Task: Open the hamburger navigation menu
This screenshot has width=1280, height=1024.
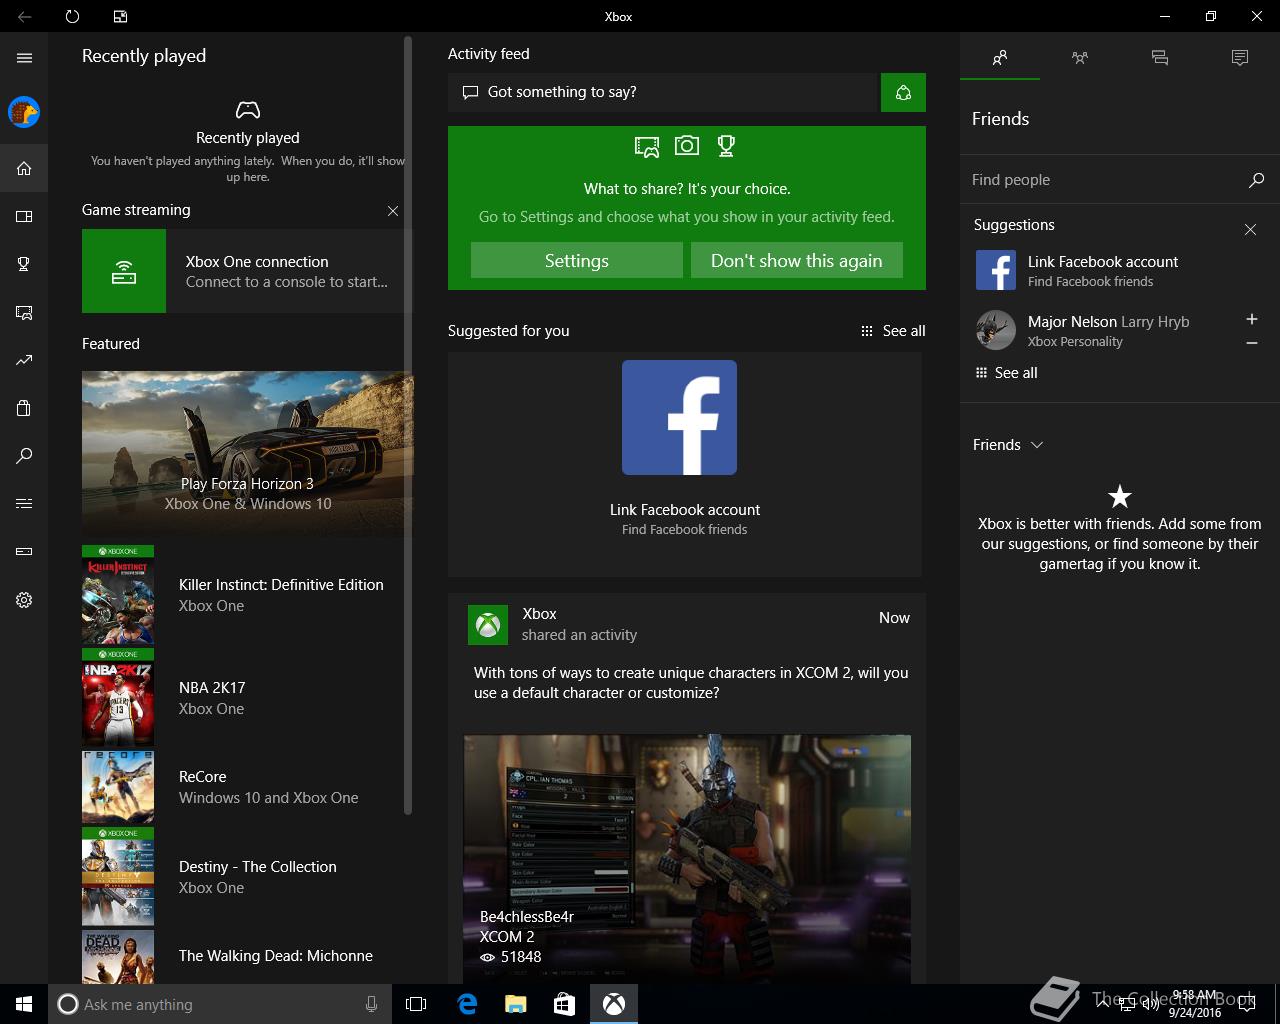Action: (x=24, y=58)
